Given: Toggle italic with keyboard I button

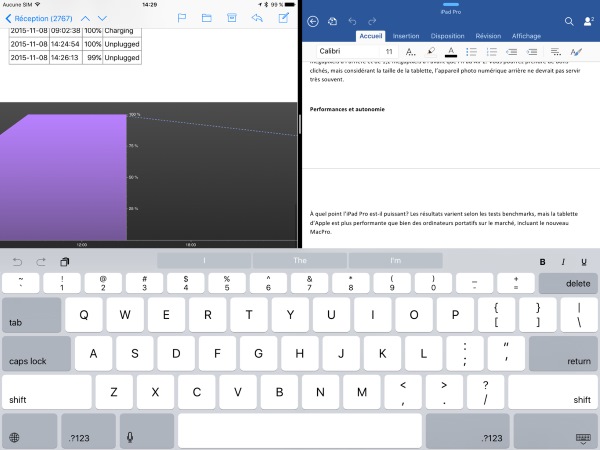Looking at the screenshot, I should [x=563, y=262].
